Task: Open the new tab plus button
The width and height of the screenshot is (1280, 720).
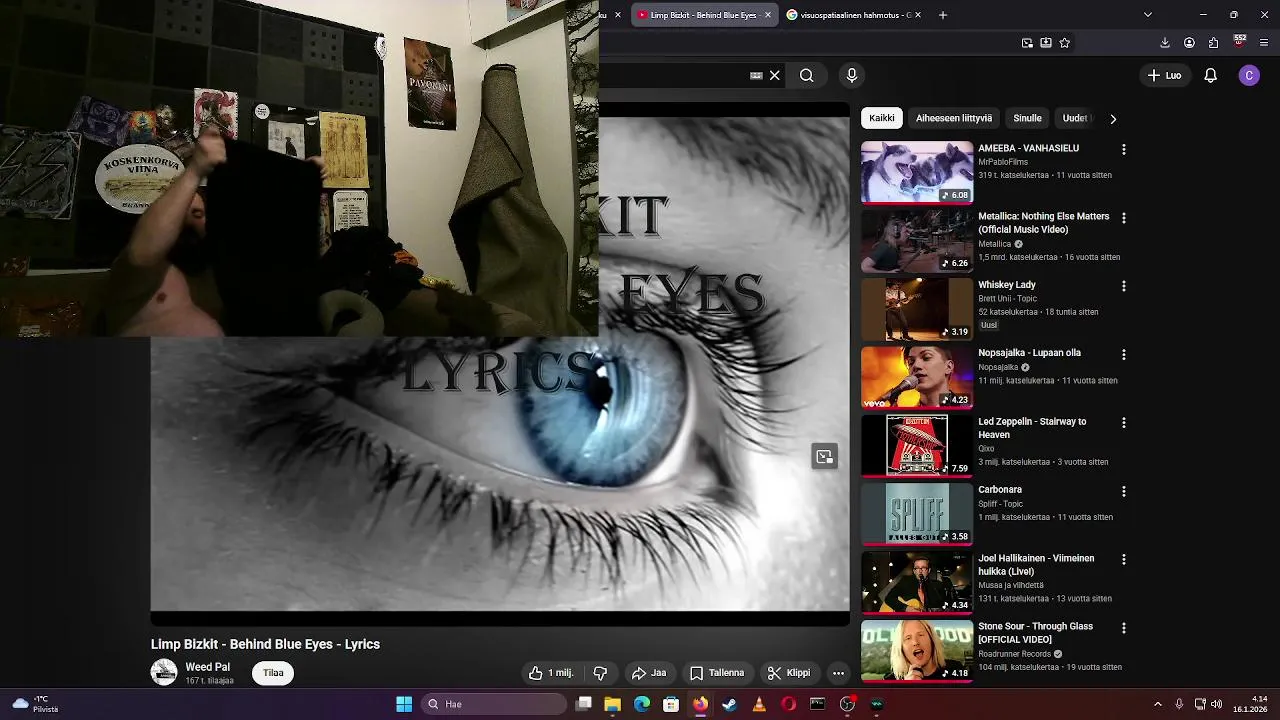Action: coord(942,15)
